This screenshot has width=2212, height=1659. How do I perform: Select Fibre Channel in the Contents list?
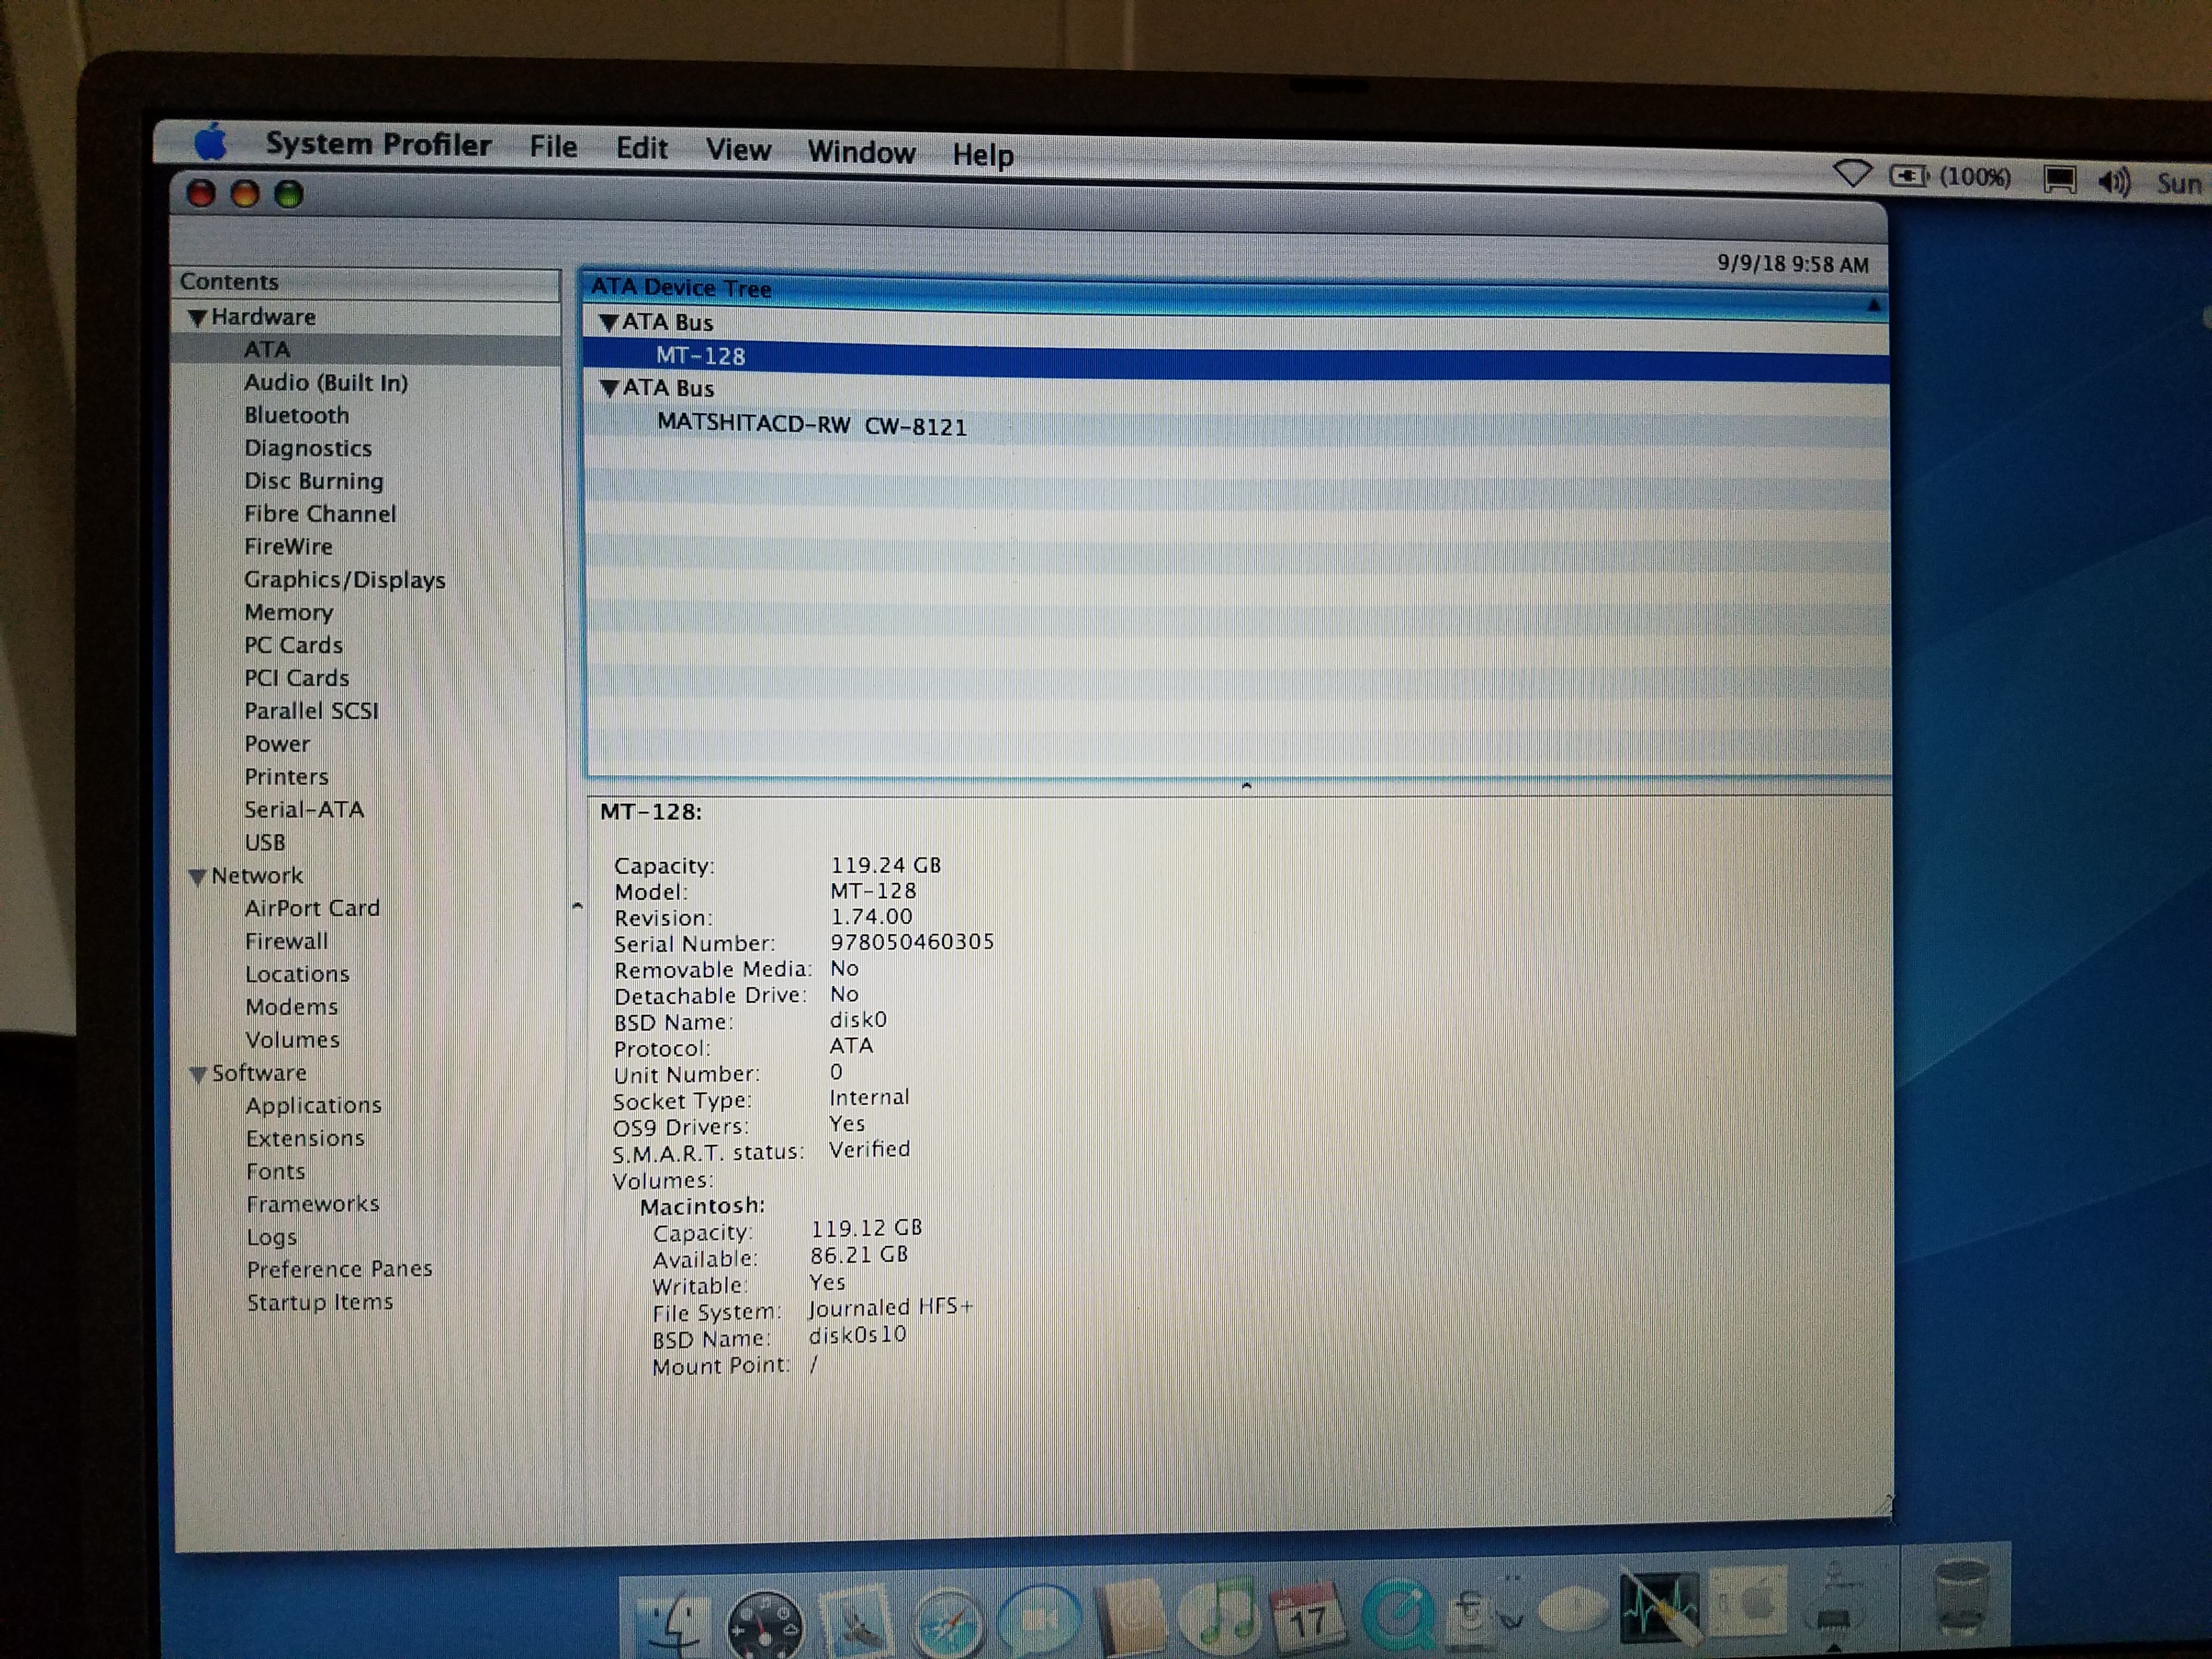click(x=320, y=514)
